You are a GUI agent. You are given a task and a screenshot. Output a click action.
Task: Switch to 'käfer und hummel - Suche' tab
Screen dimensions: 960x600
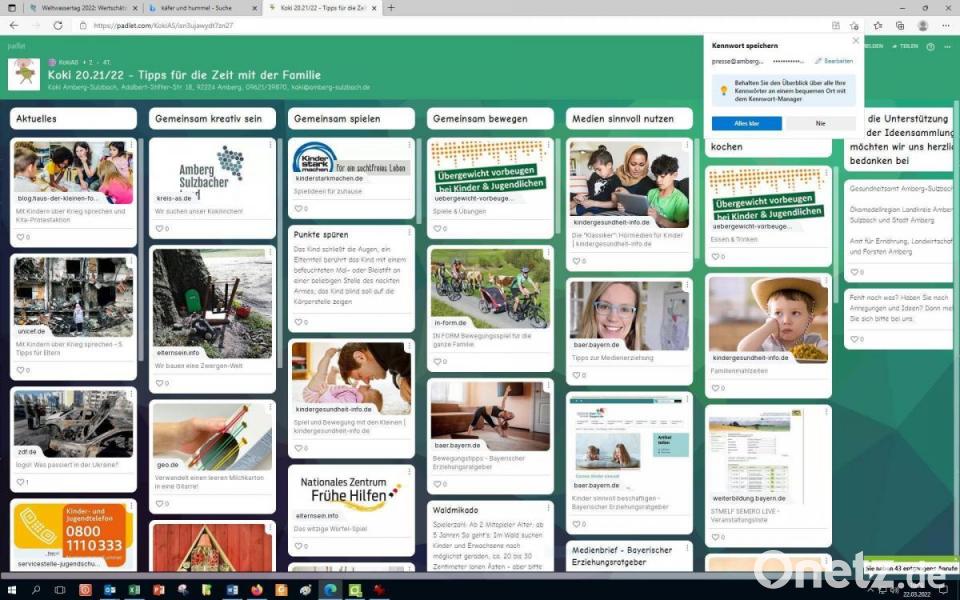click(195, 8)
